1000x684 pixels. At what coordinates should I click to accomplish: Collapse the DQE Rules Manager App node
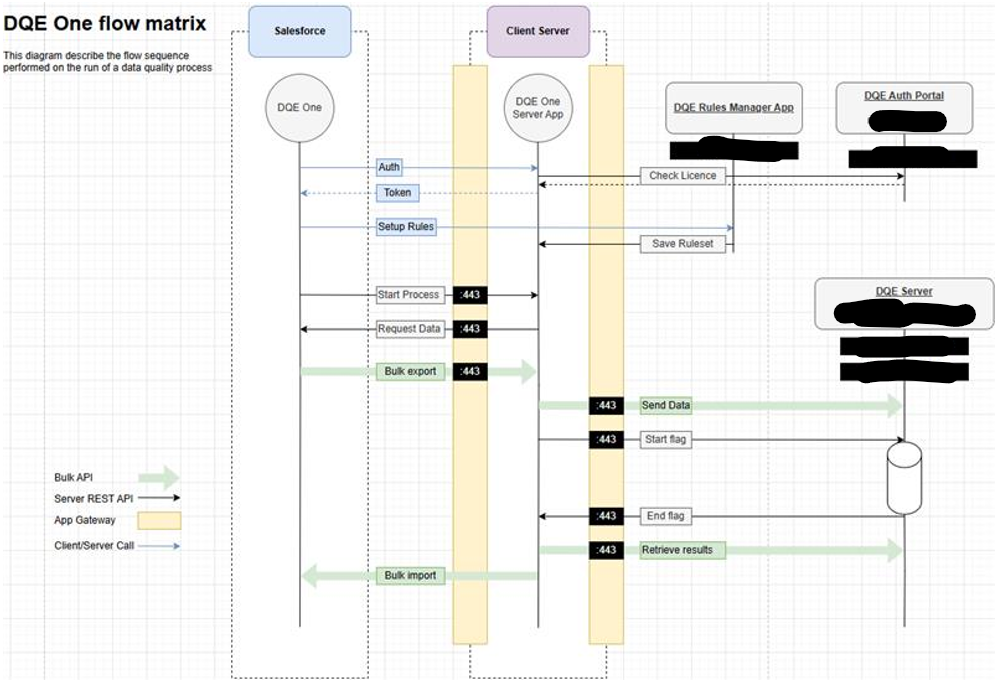[733, 106]
